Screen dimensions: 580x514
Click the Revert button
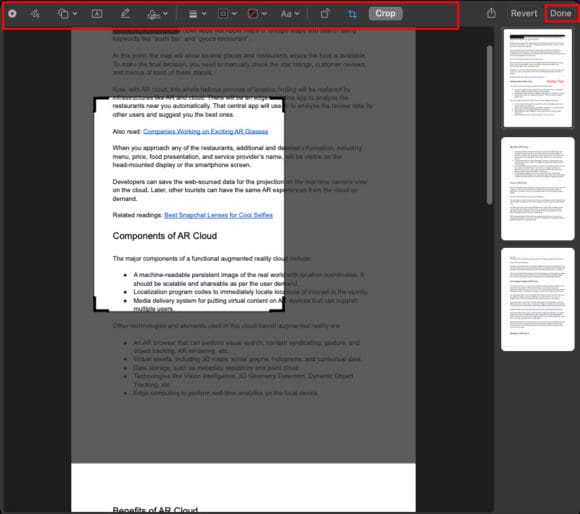pos(524,13)
